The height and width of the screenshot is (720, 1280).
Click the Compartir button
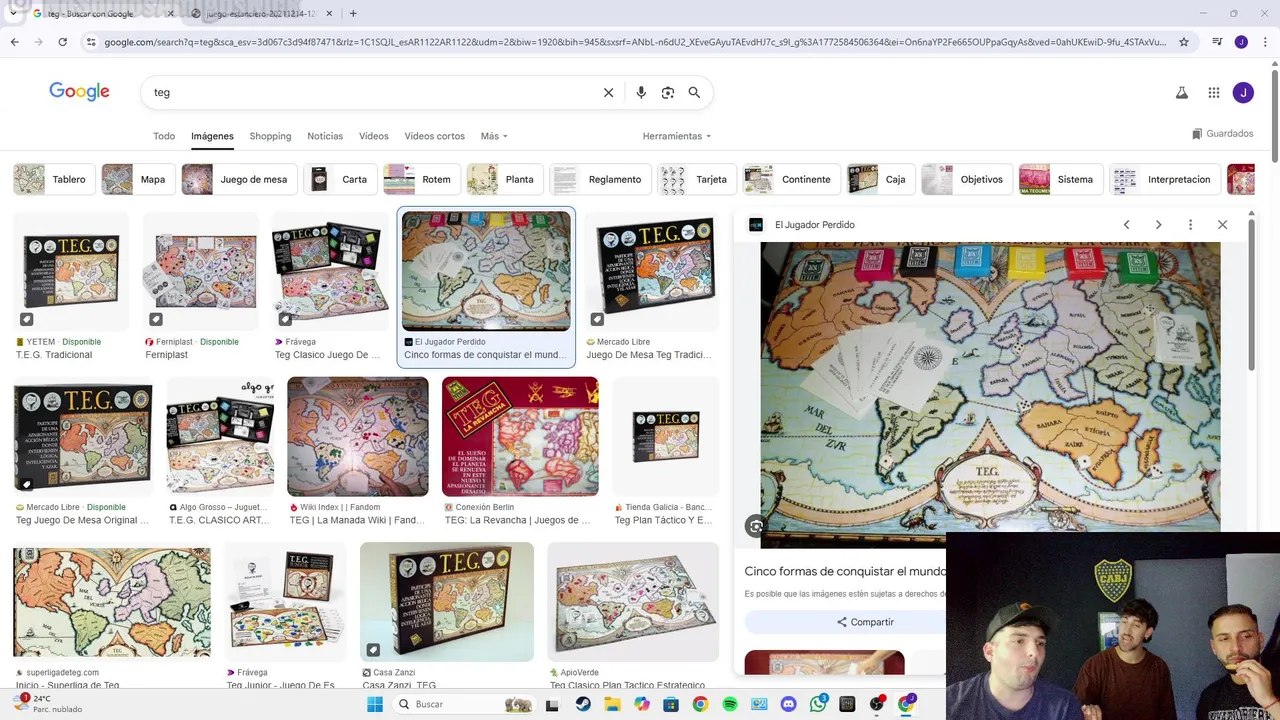coord(866,622)
